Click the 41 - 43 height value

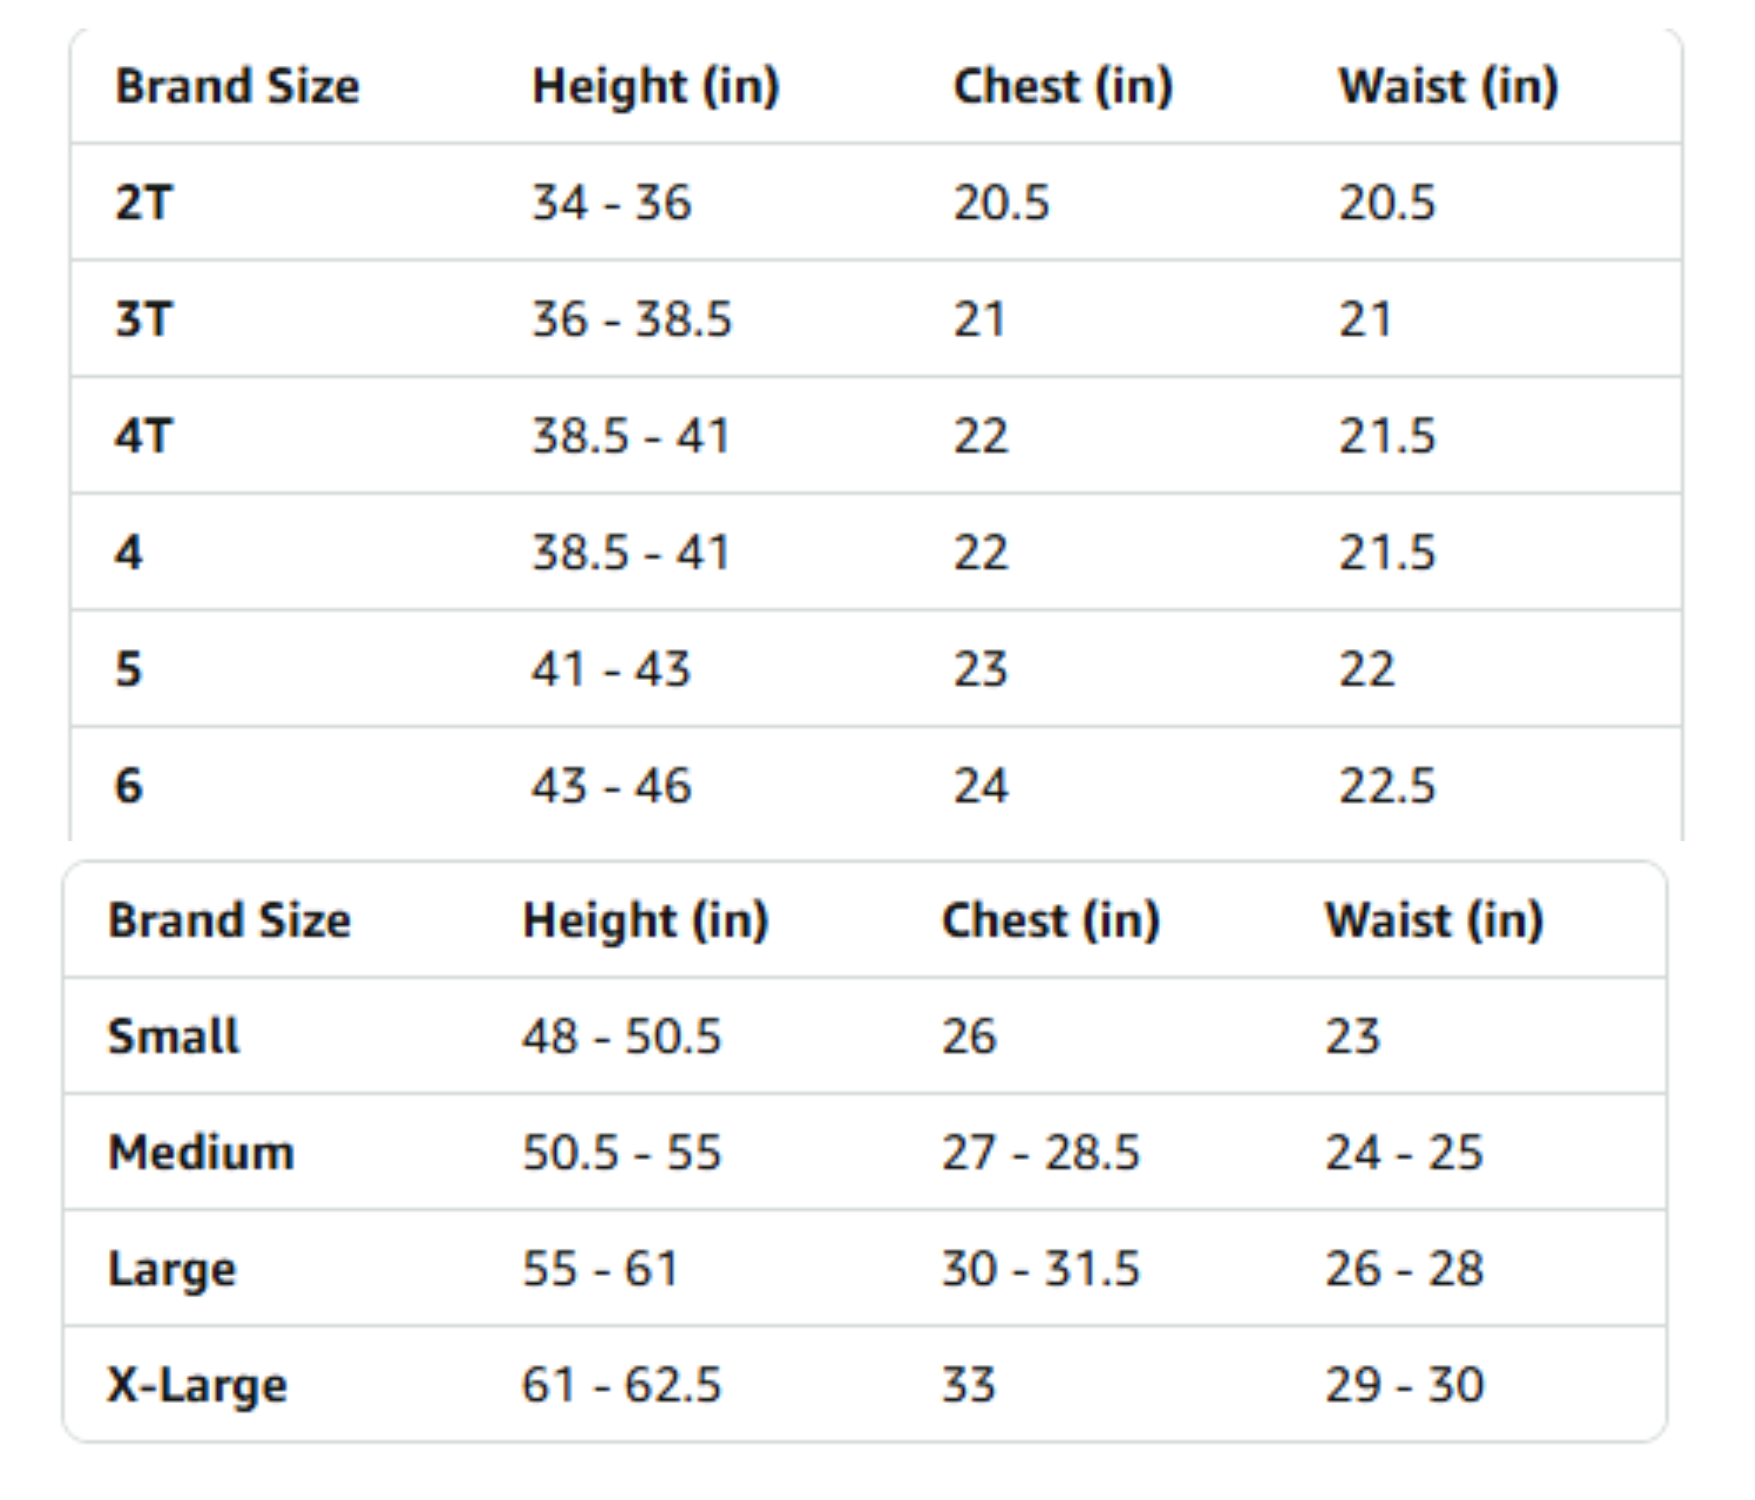(x=611, y=669)
